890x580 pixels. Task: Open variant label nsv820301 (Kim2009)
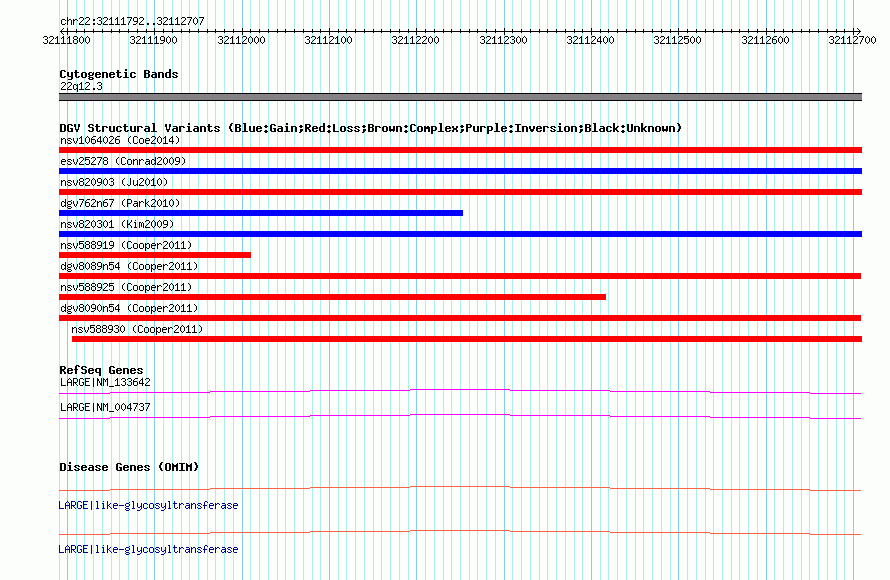(117, 224)
